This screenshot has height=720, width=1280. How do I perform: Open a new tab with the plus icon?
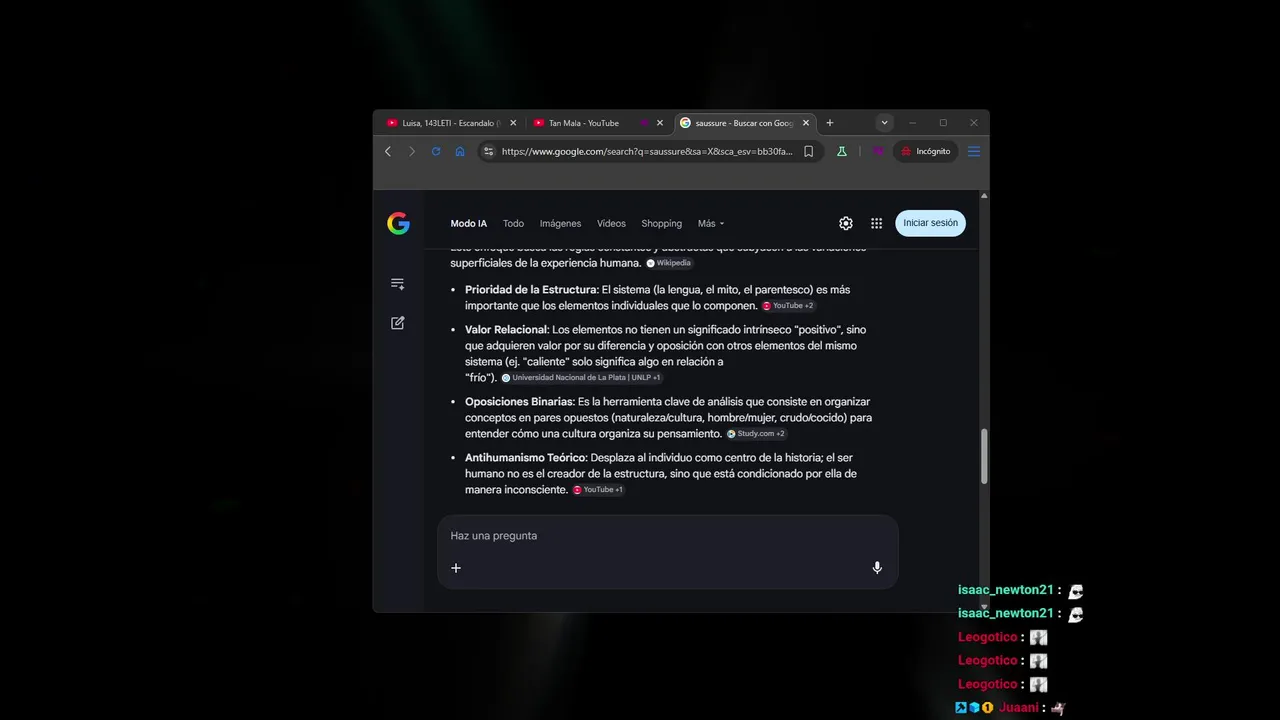point(830,123)
